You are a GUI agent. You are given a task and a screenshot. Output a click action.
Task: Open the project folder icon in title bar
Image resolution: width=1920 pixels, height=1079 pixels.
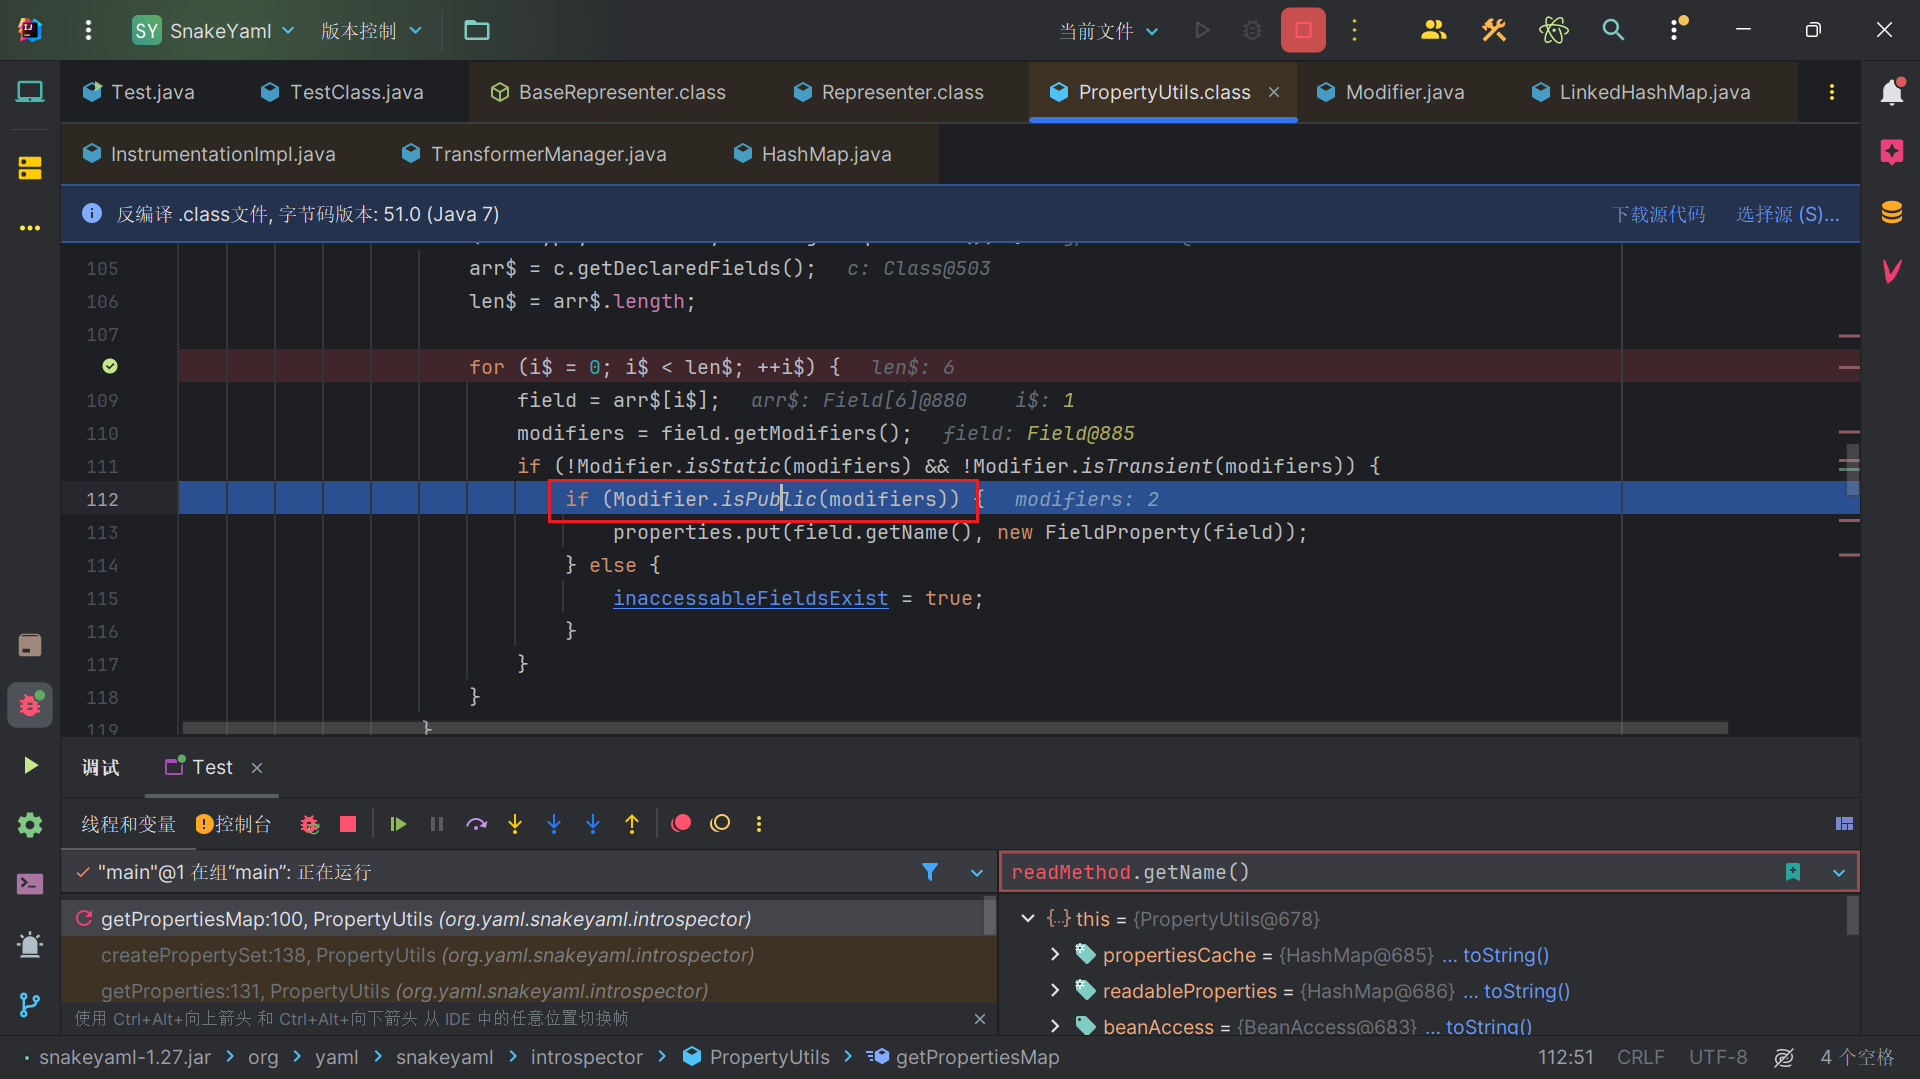click(x=477, y=30)
